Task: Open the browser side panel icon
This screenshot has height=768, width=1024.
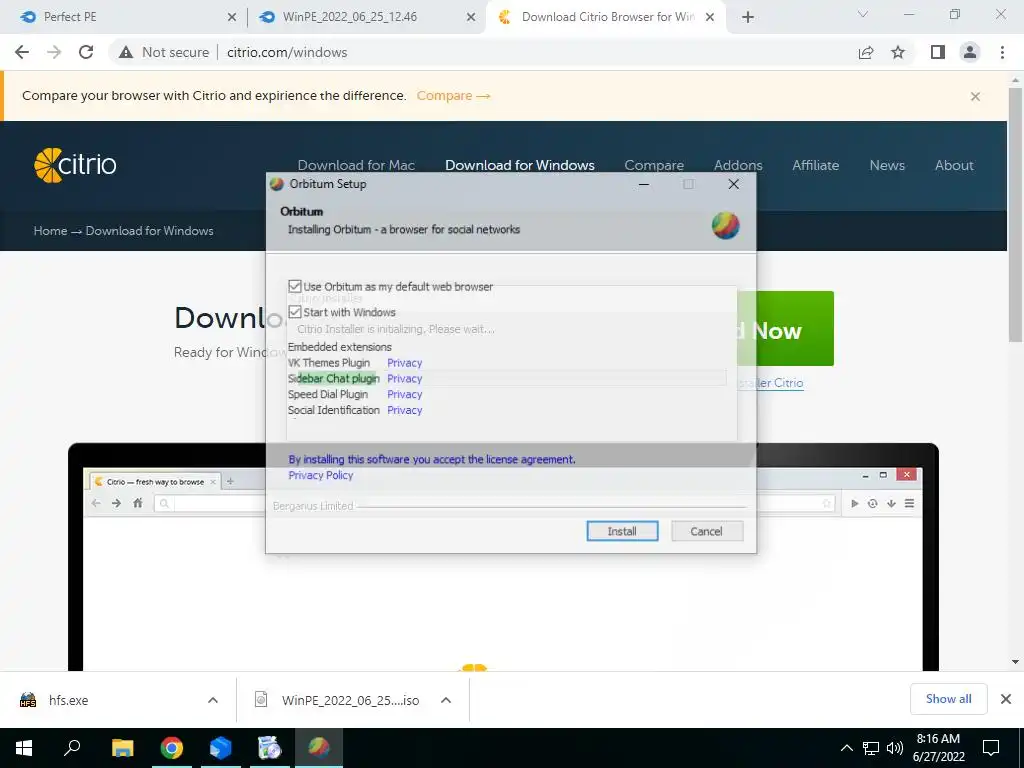Action: click(x=938, y=52)
